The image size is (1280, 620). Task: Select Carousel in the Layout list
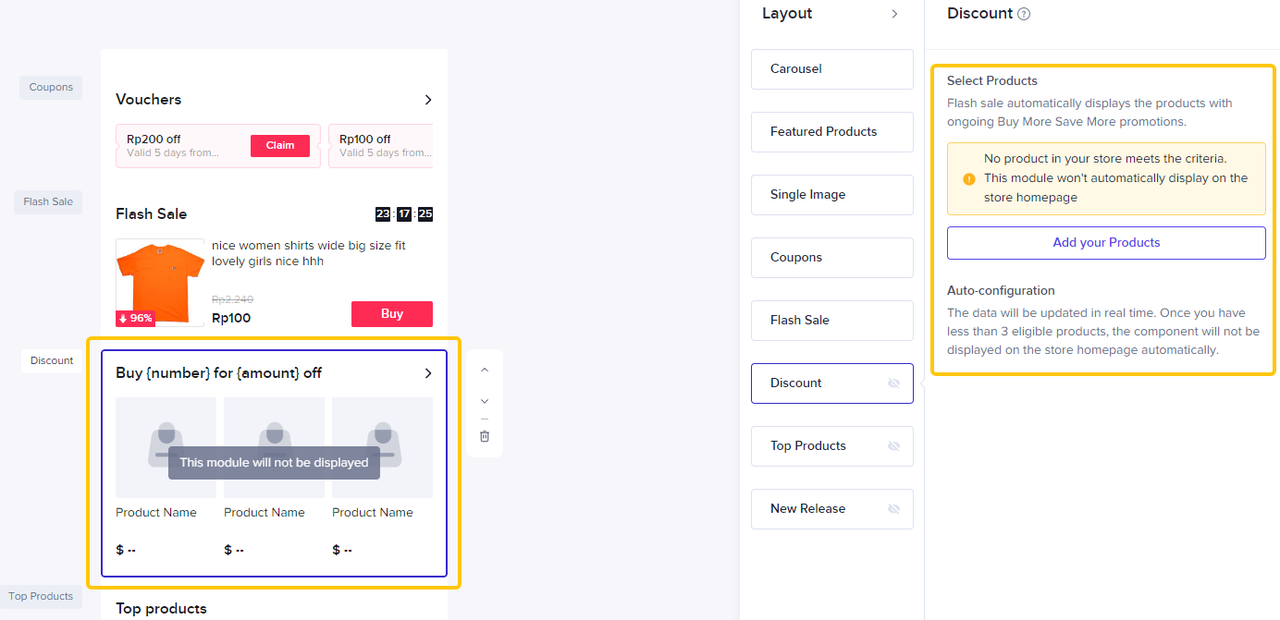point(832,69)
